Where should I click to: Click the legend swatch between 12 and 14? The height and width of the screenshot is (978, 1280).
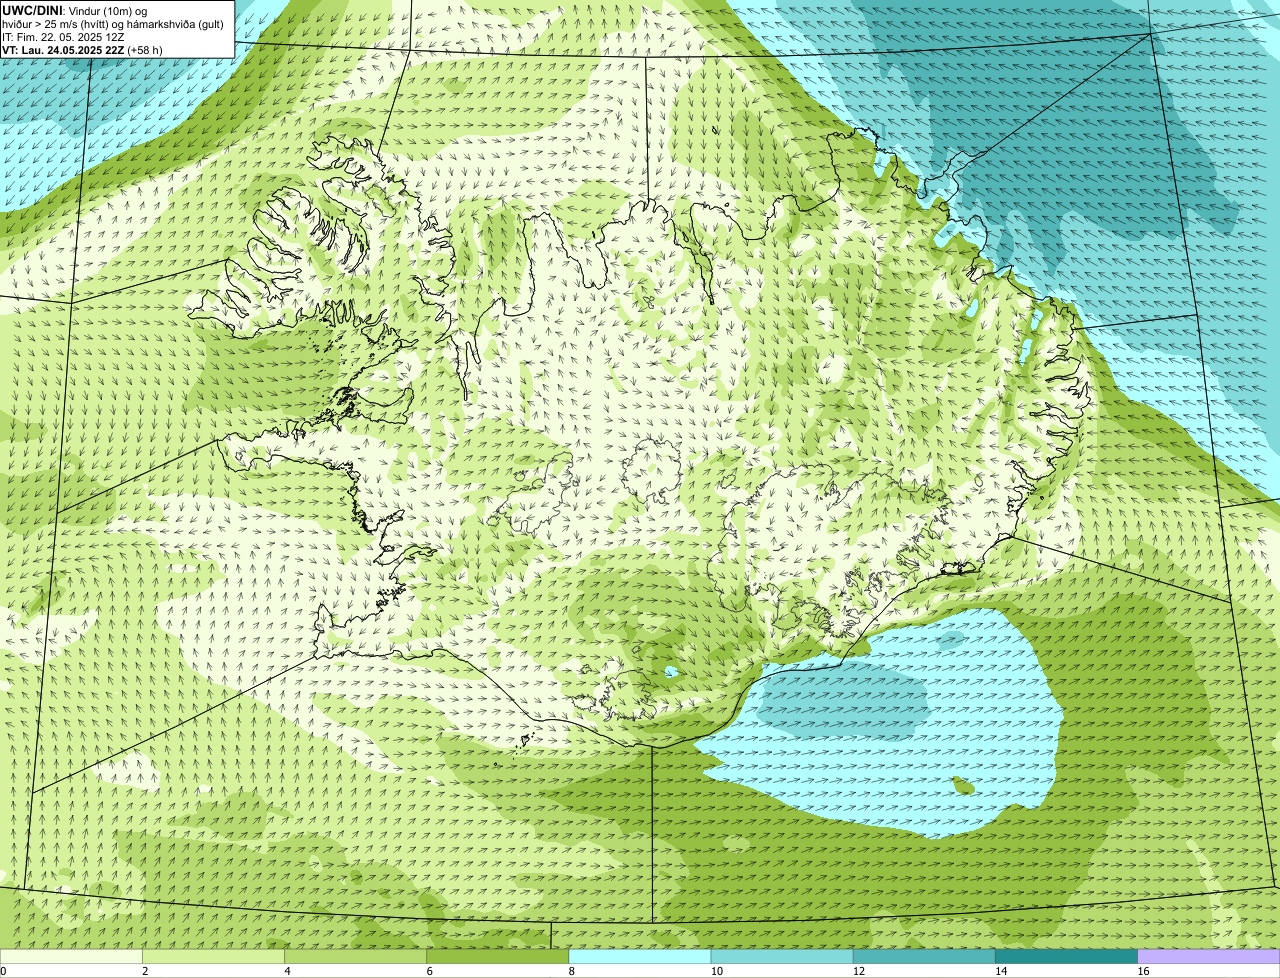tap(924, 957)
